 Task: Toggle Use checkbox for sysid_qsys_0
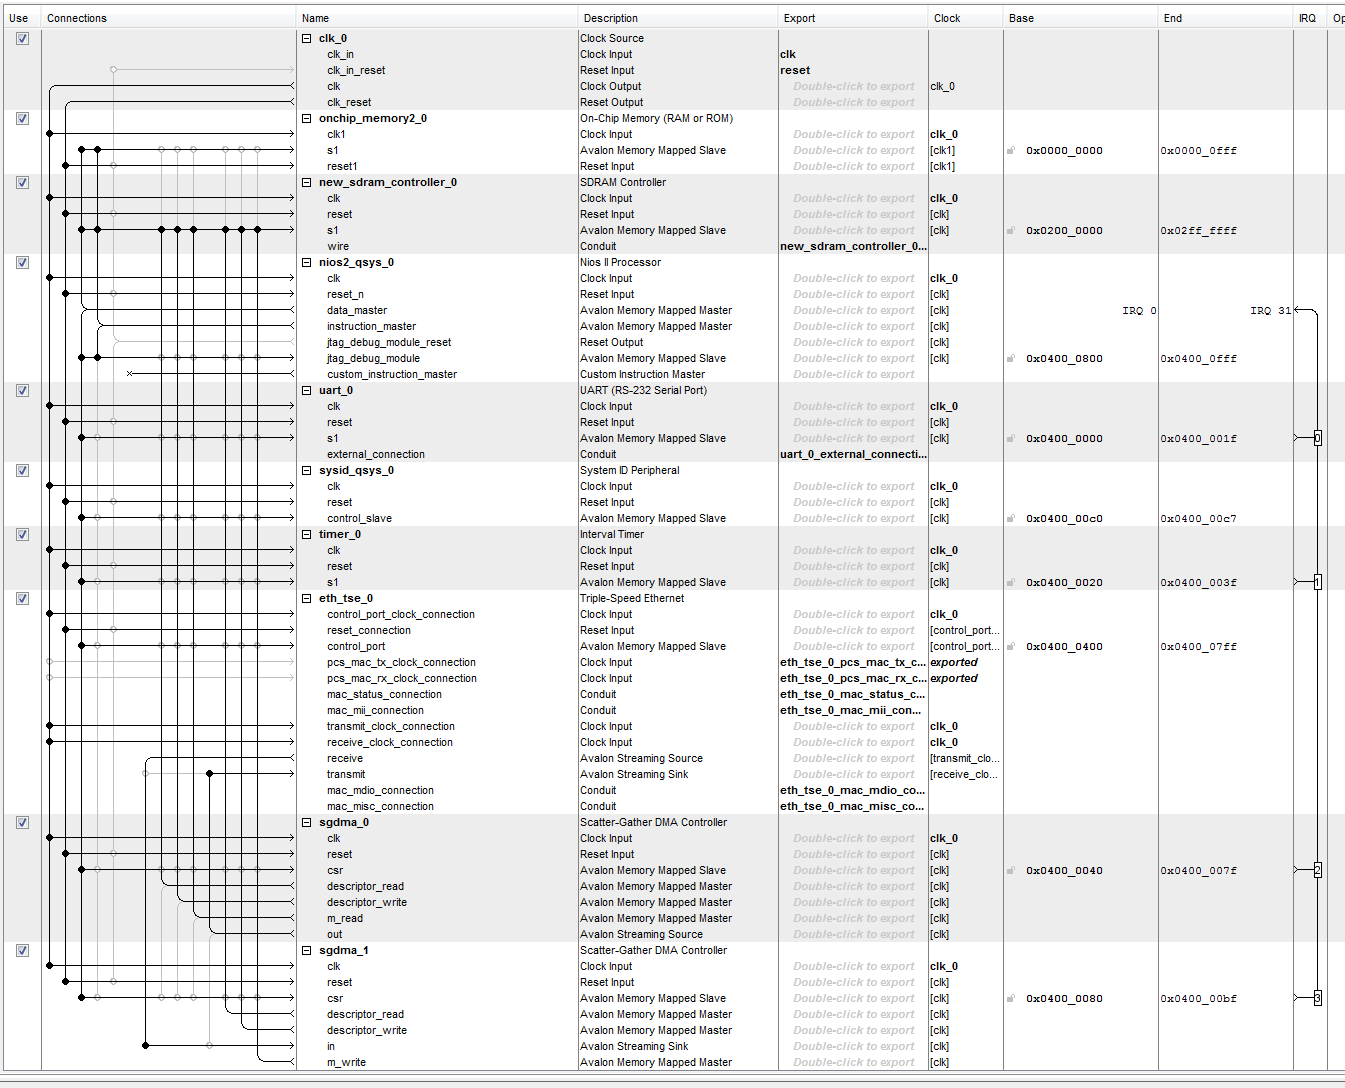(22, 470)
